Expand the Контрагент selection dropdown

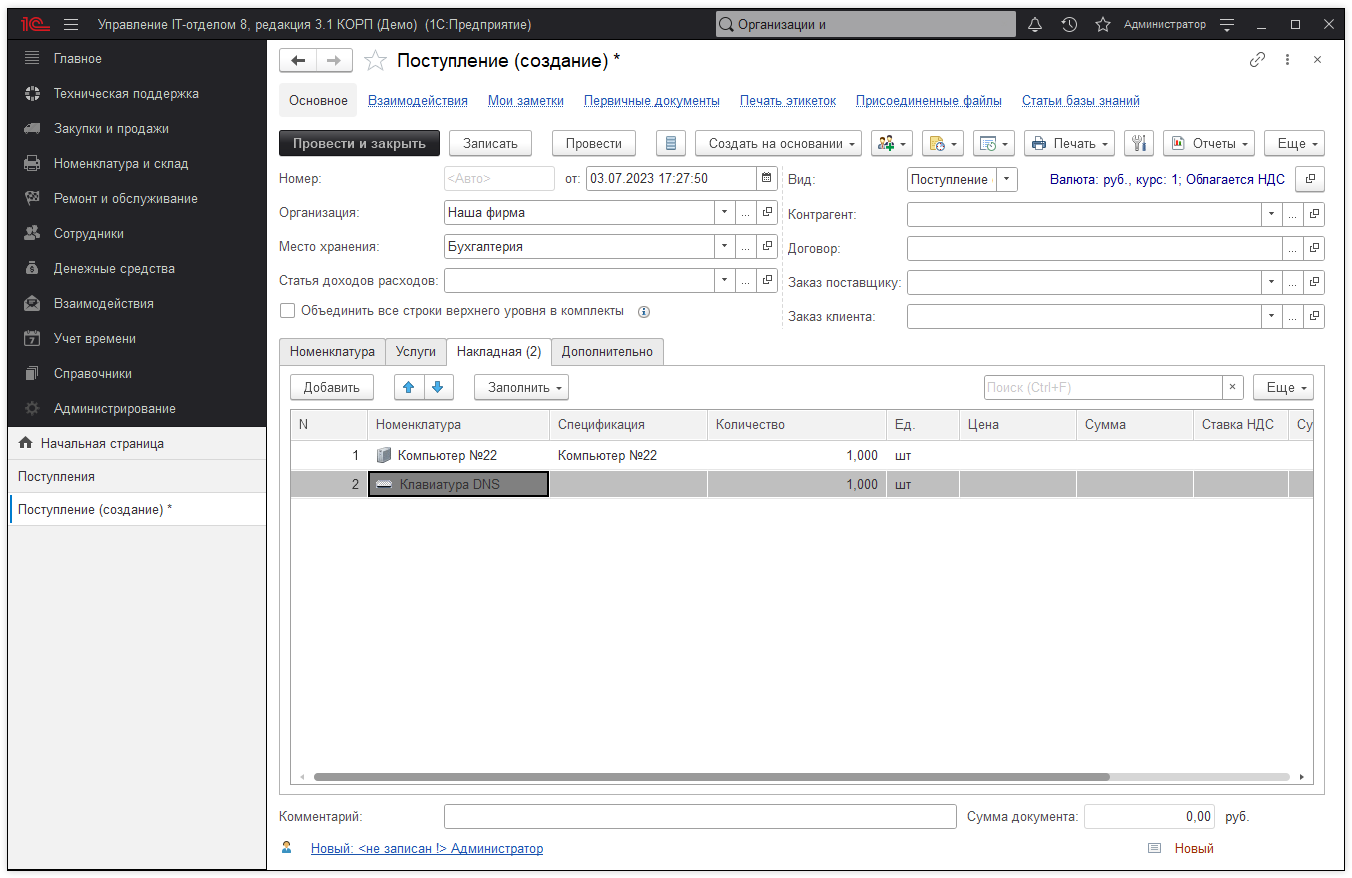click(1271, 213)
